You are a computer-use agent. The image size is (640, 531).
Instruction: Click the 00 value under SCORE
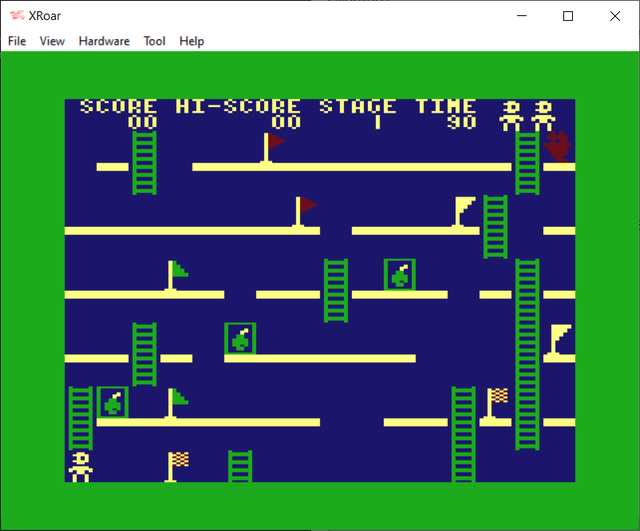coord(142,122)
